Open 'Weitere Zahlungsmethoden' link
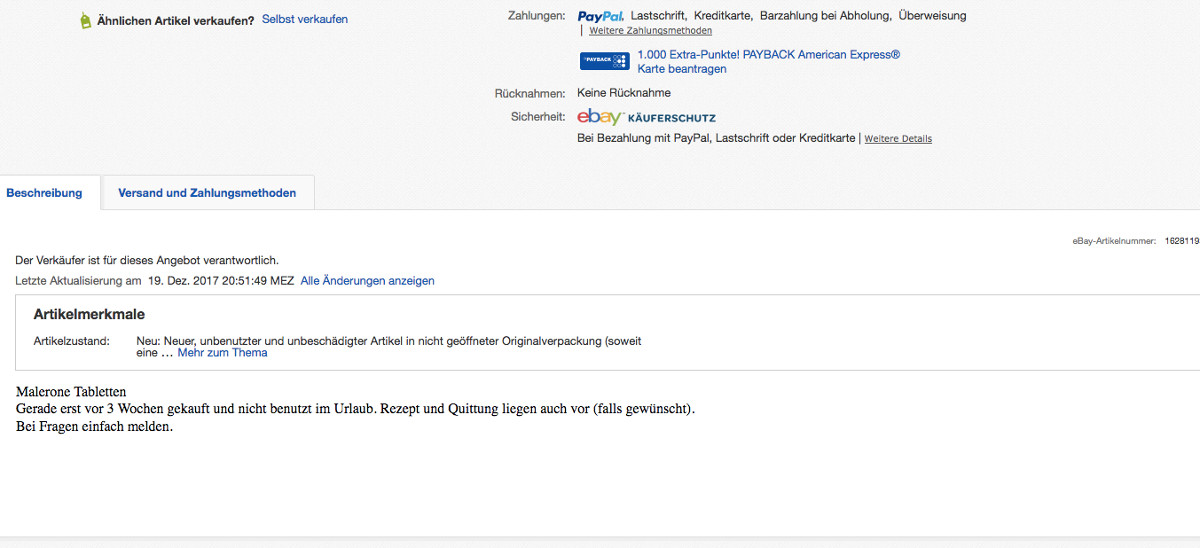This screenshot has height=548, width=1200. pos(650,31)
